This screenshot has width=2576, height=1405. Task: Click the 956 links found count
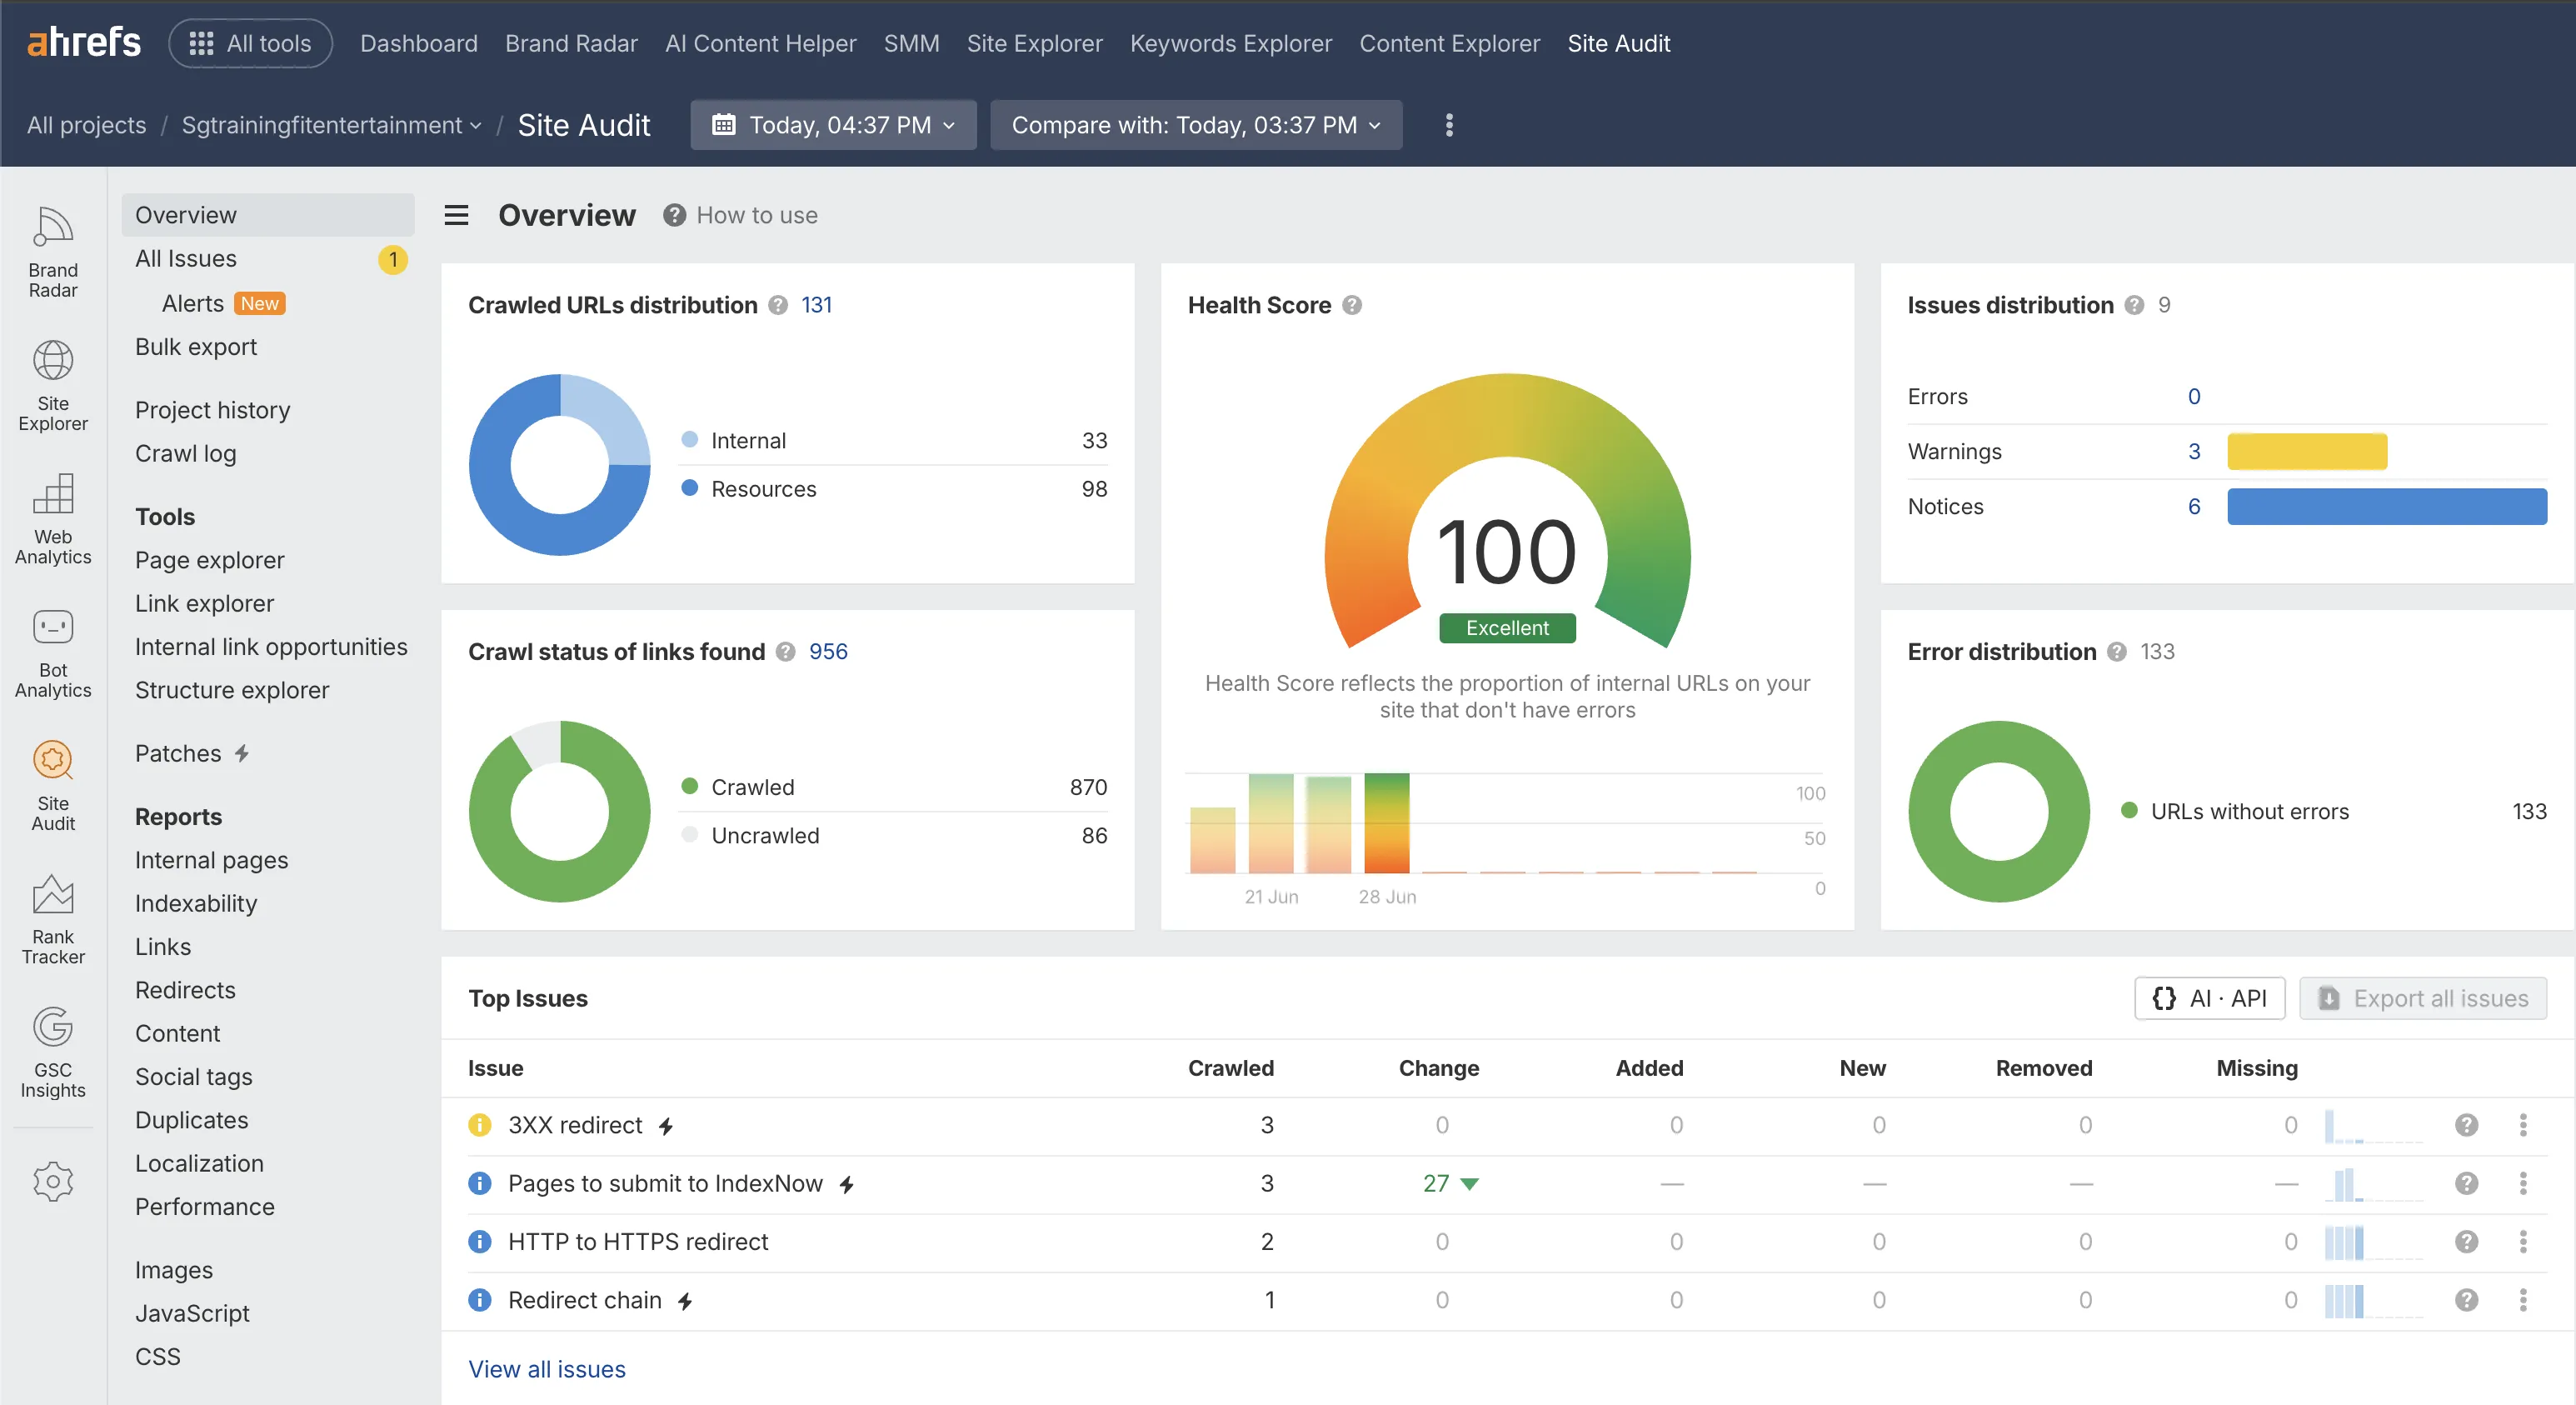click(x=828, y=652)
